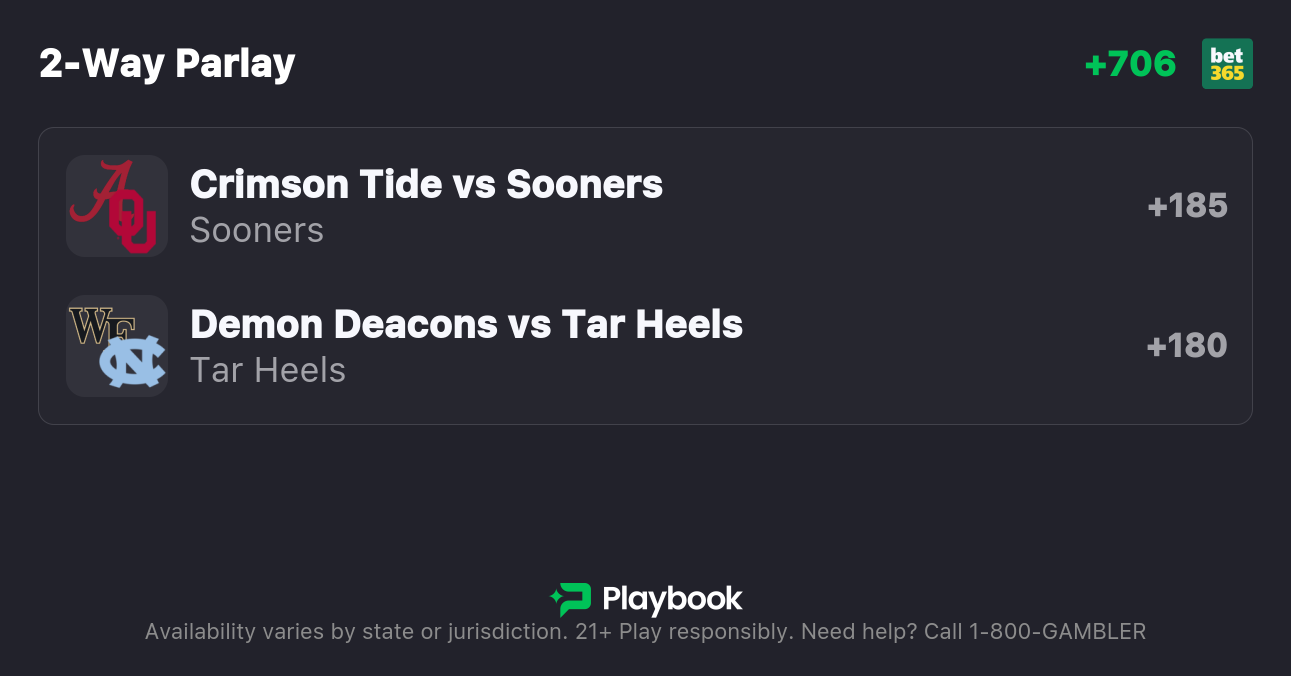Open the Crimson Tide vs Sooners matchup
This screenshot has height=676, width=1291.
[x=426, y=185]
